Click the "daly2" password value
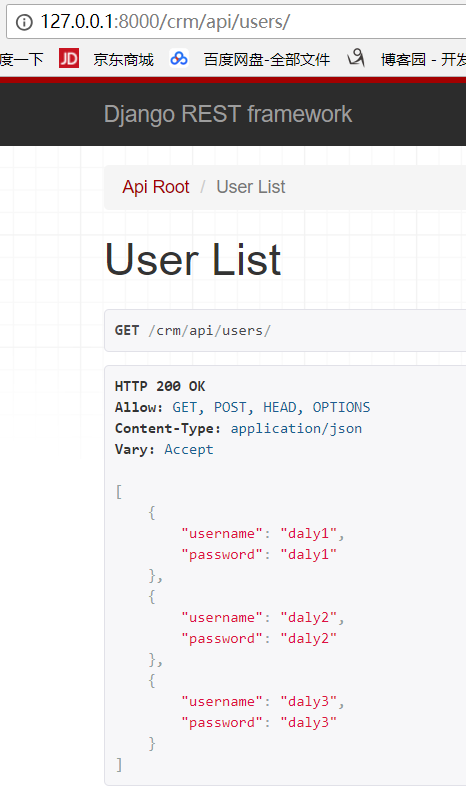 point(309,639)
